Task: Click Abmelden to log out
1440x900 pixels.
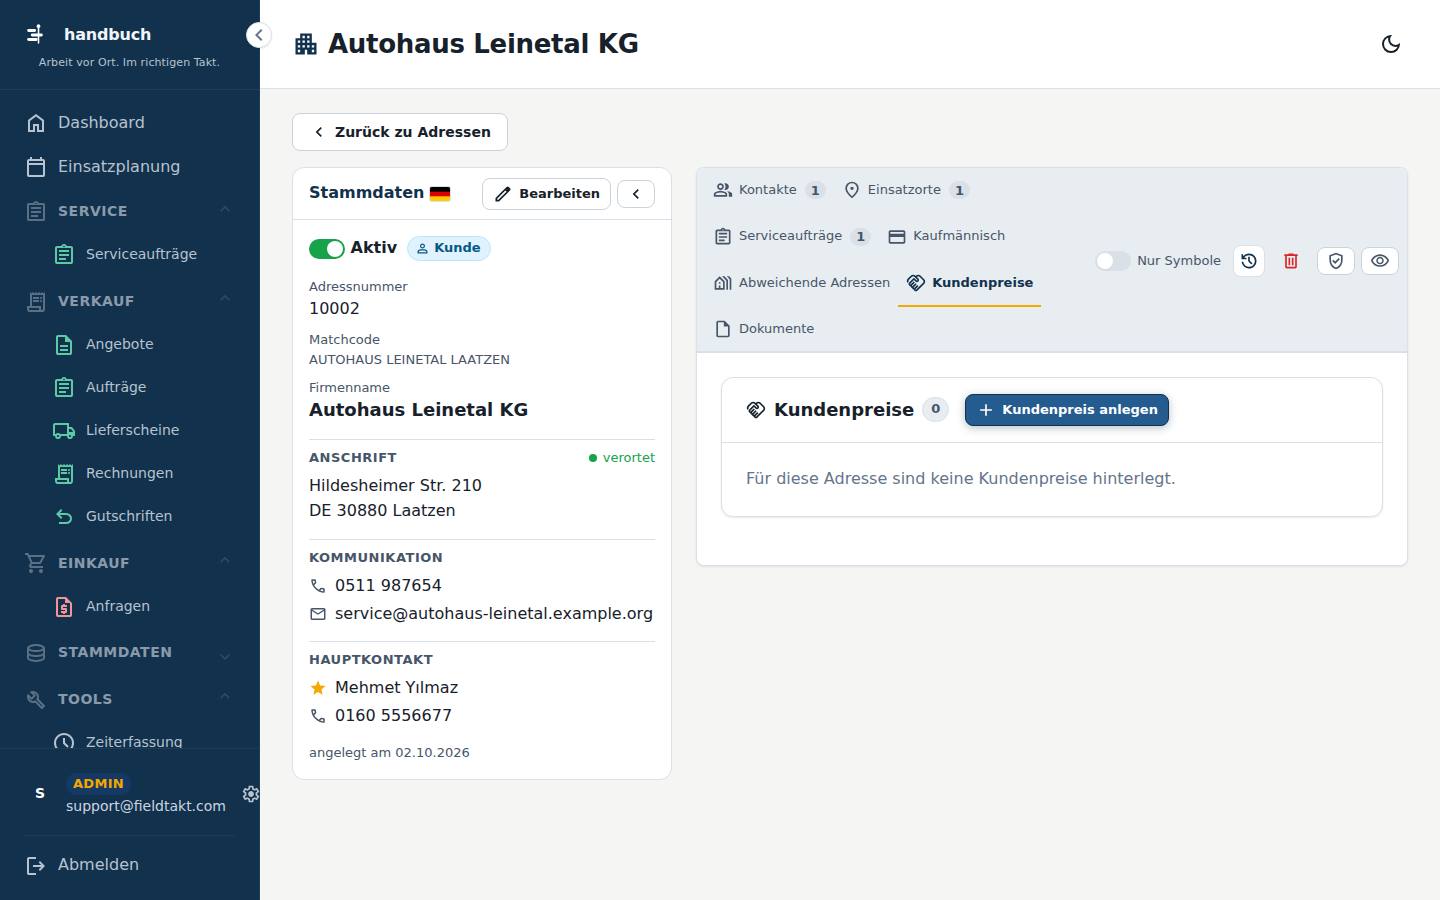Action: click(x=130, y=865)
